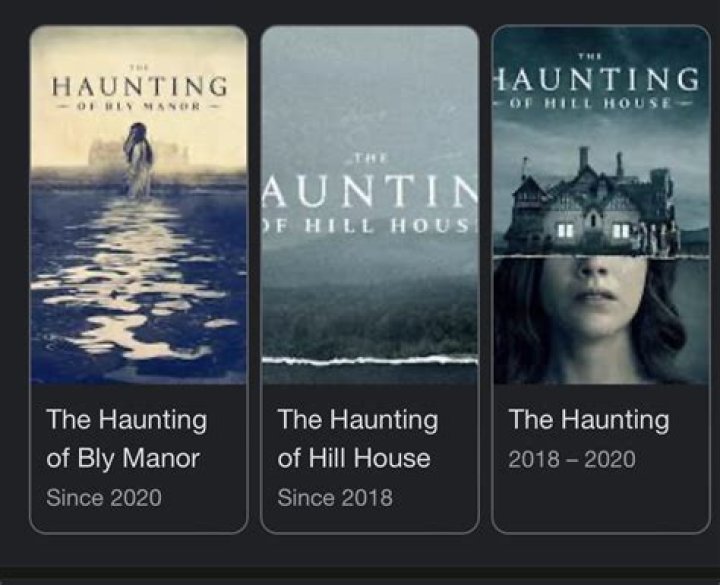Click empty area below the "2018 – 2020" card text

[x=601, y=505]
